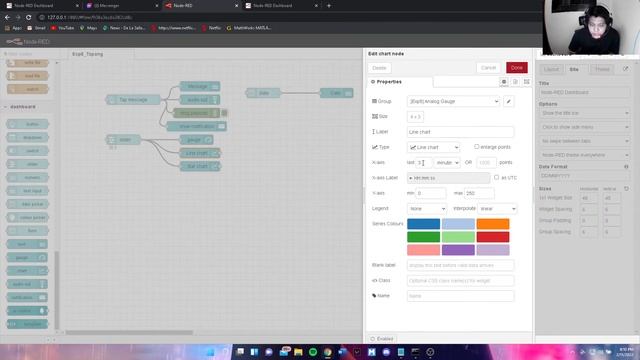Viewport: 640px width, 360px height.
Task: Select the Line chart node on the canvas
Action: tap(200, 153)
